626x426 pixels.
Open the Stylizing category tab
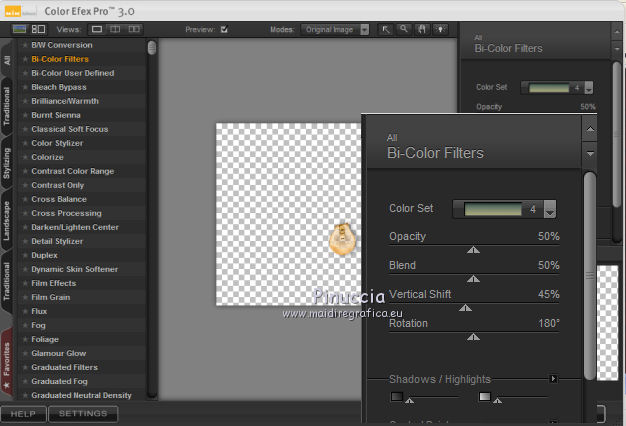tap(7, 163)
